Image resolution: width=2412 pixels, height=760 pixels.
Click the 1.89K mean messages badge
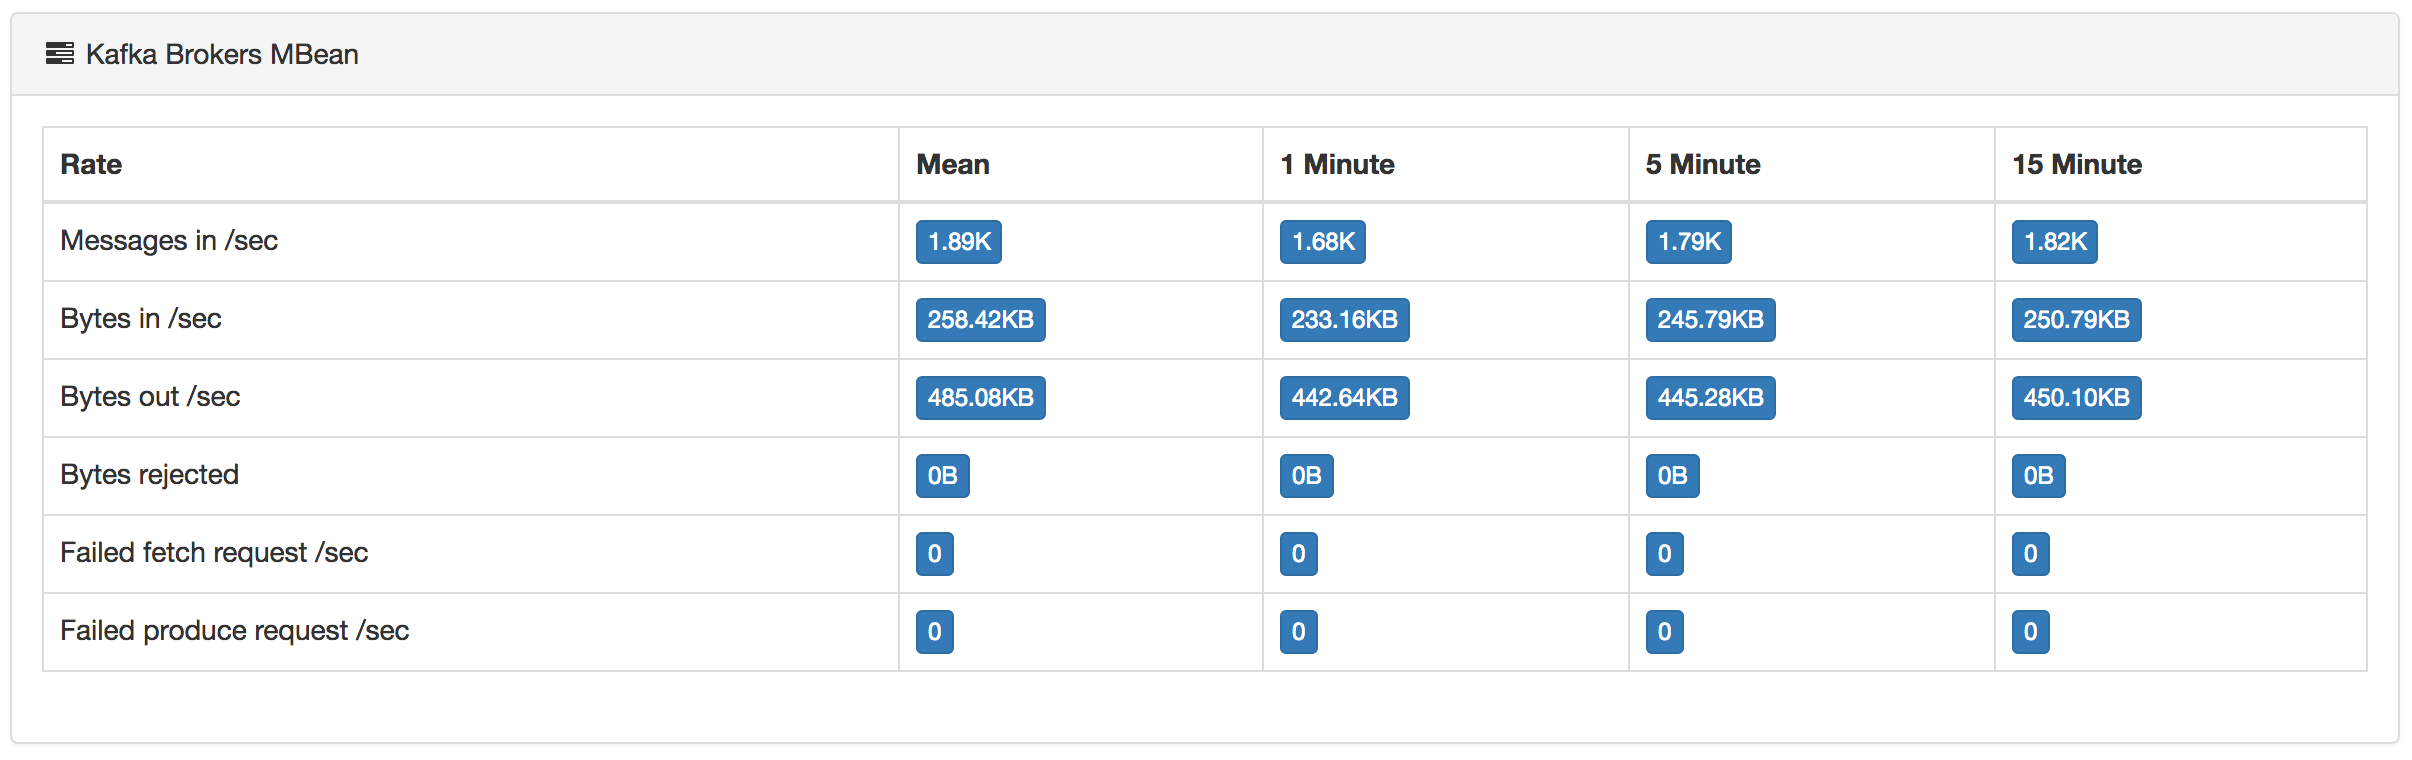click(x=959, y=242)
